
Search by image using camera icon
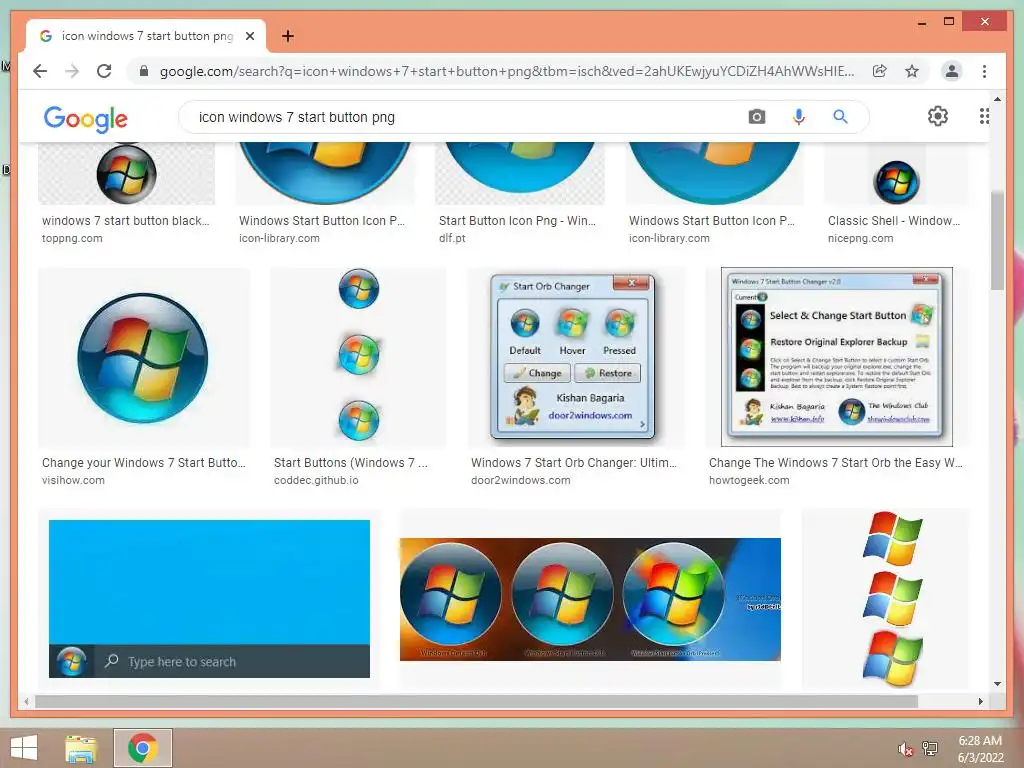point(757,117)
